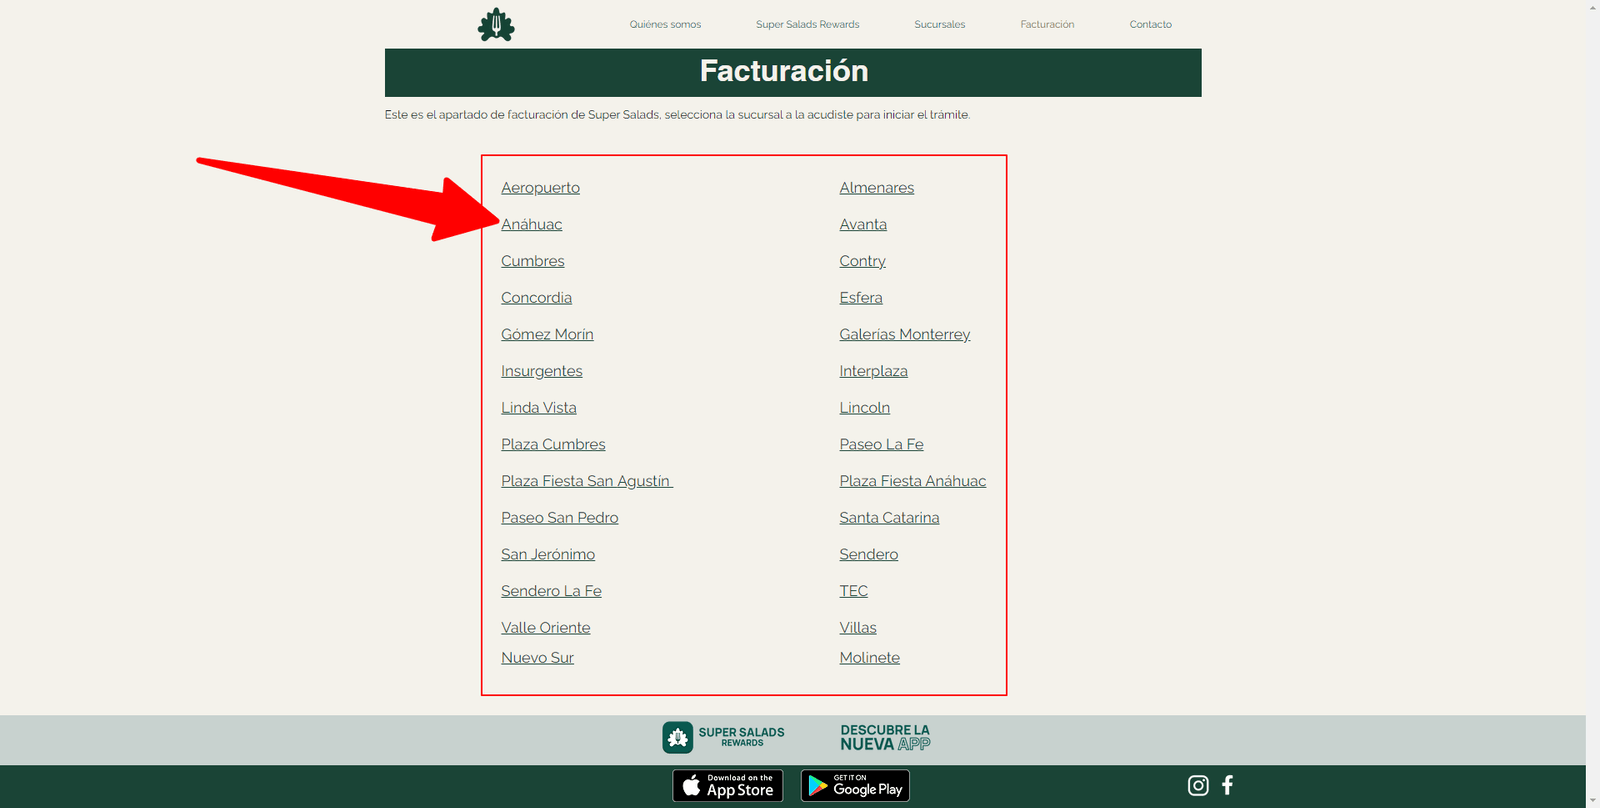The height and width of the screenshot is (808, 1600).
Task: Open the Contacto menu item
Action: [1151, 24]
